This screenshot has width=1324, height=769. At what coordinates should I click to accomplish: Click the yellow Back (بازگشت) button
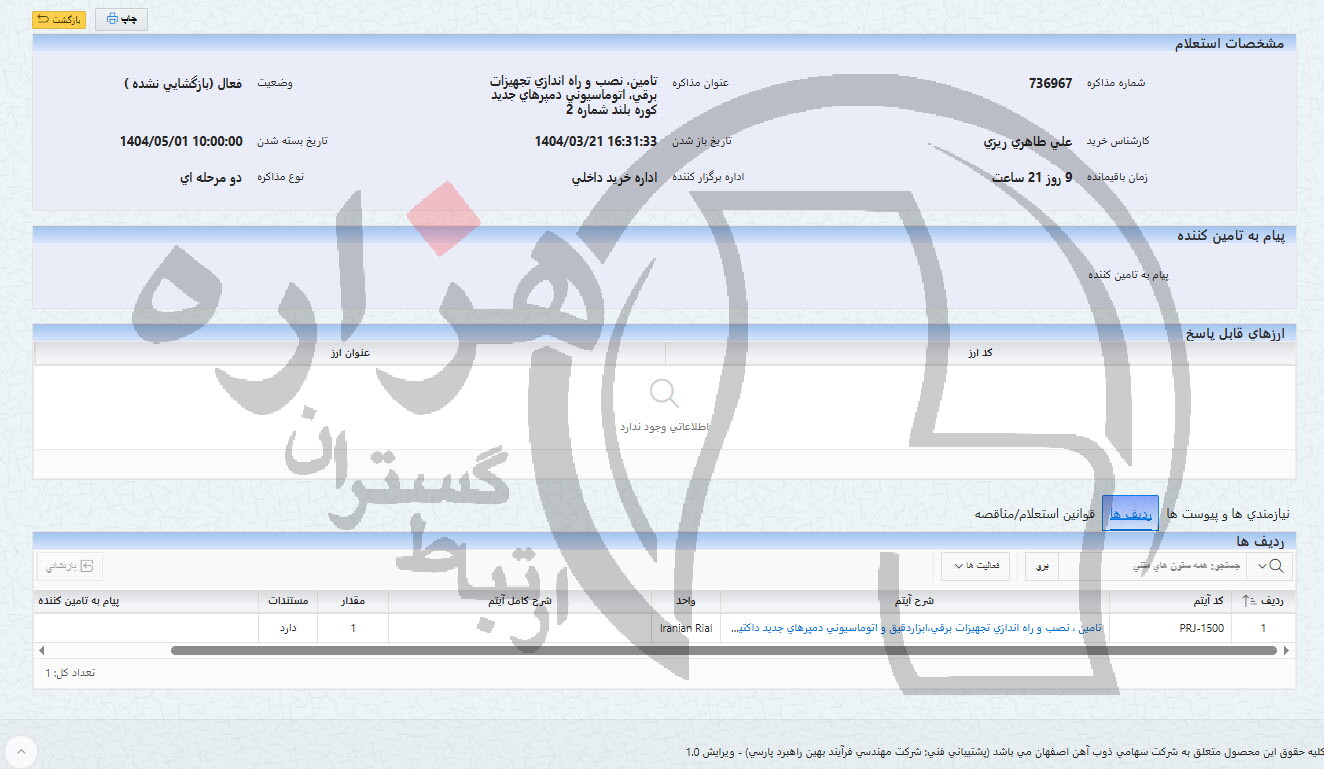tap(59, 19)
